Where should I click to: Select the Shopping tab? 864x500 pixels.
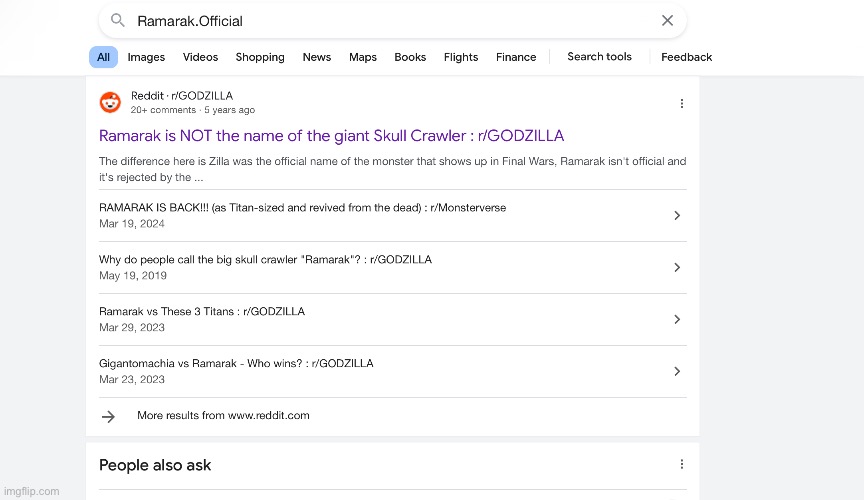[x=260, y=57]
